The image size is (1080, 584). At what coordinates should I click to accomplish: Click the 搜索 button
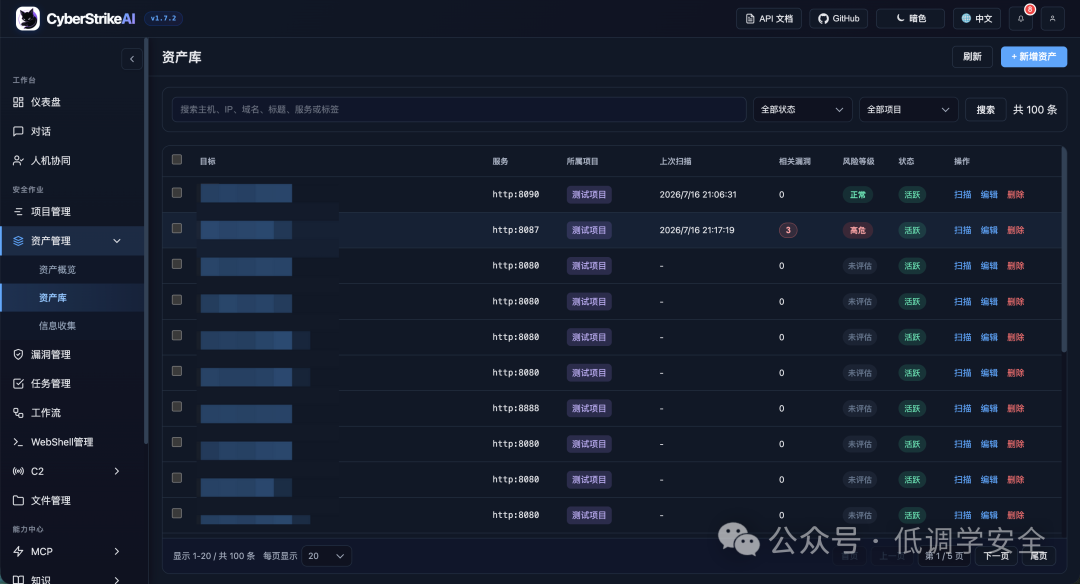[x=986, y=110]
